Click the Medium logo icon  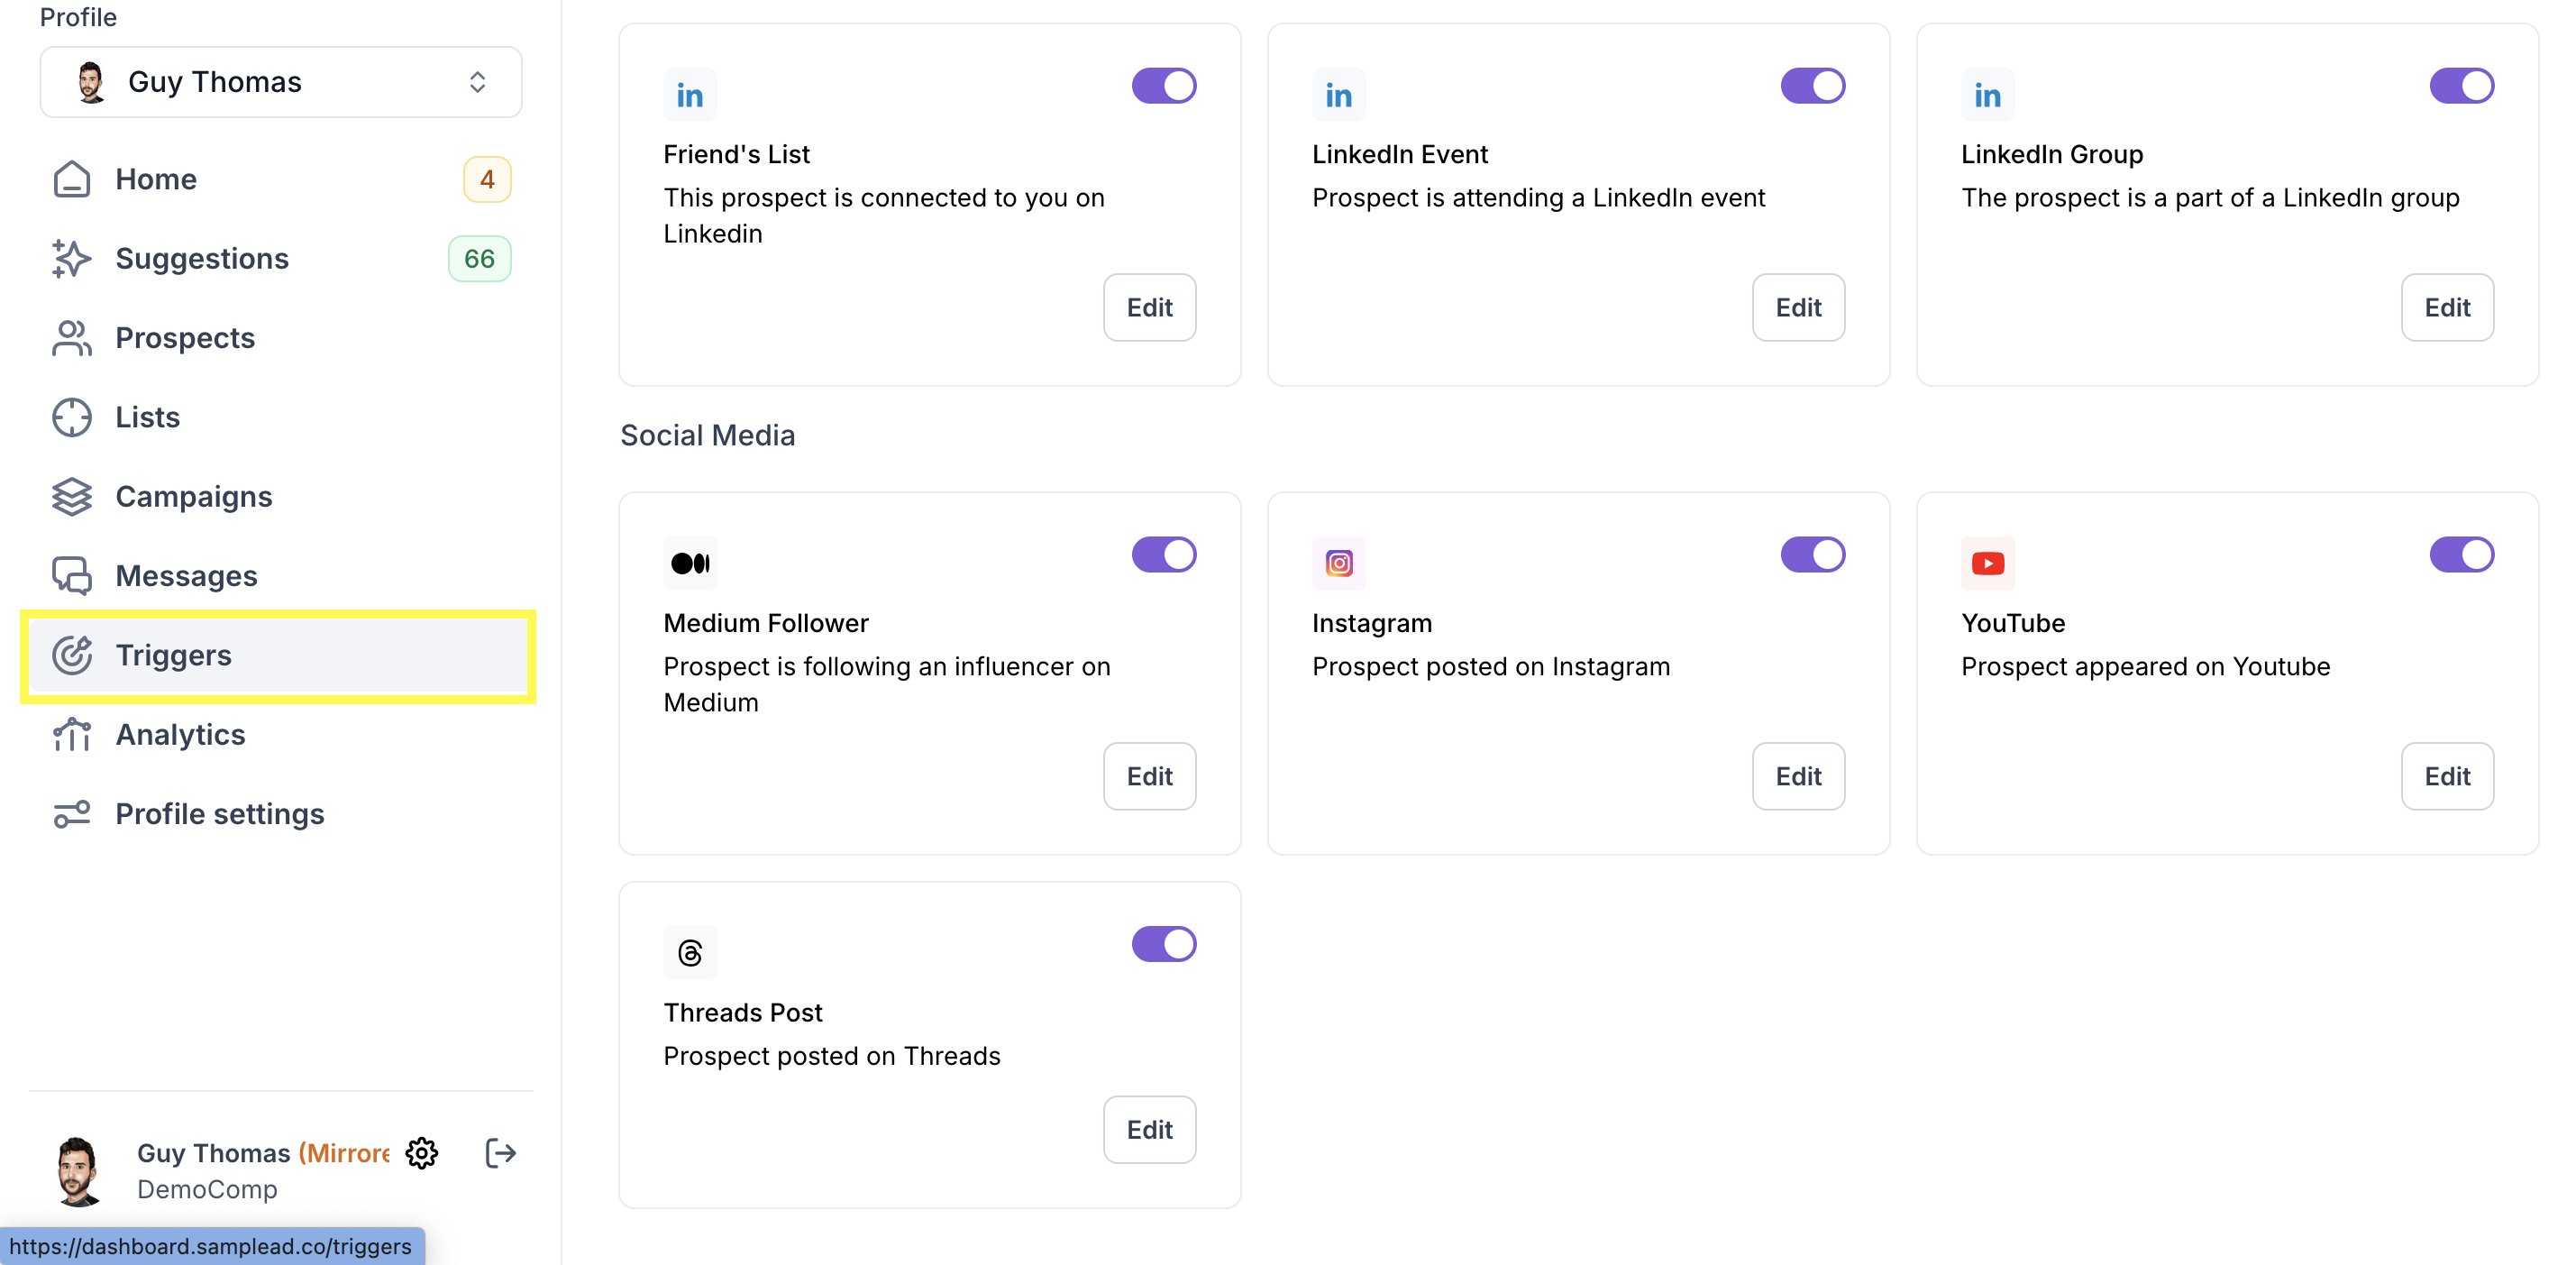690,563
